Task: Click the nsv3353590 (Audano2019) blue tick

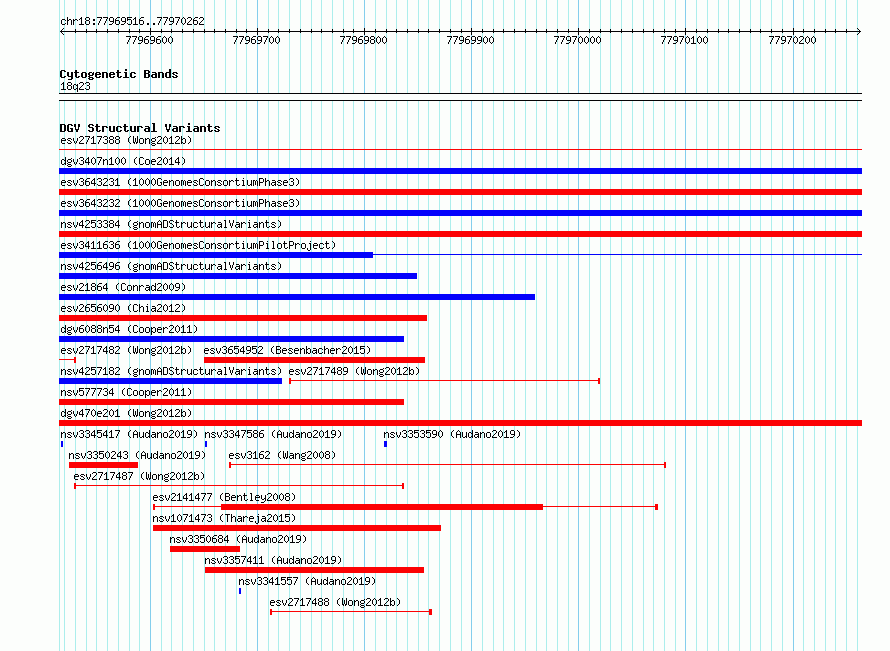Action: (x=385, y=444)
